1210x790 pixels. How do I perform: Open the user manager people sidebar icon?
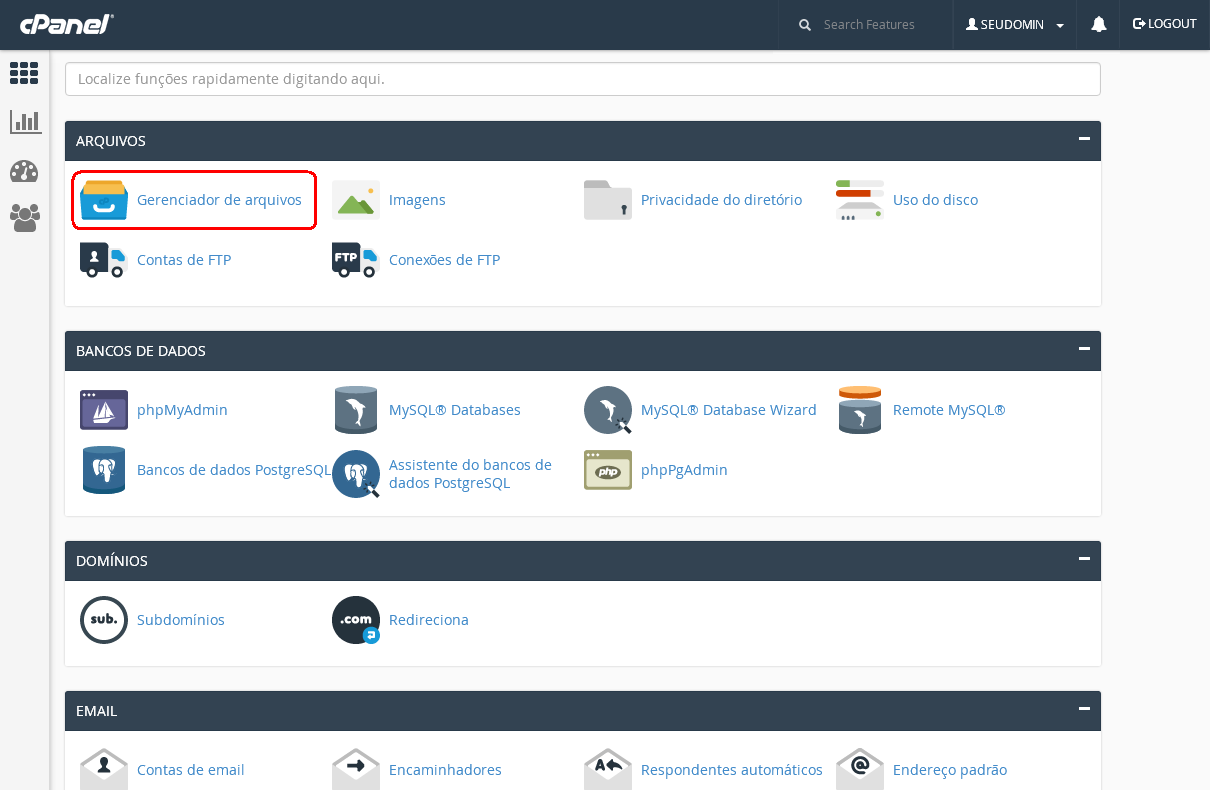(24, 218)
